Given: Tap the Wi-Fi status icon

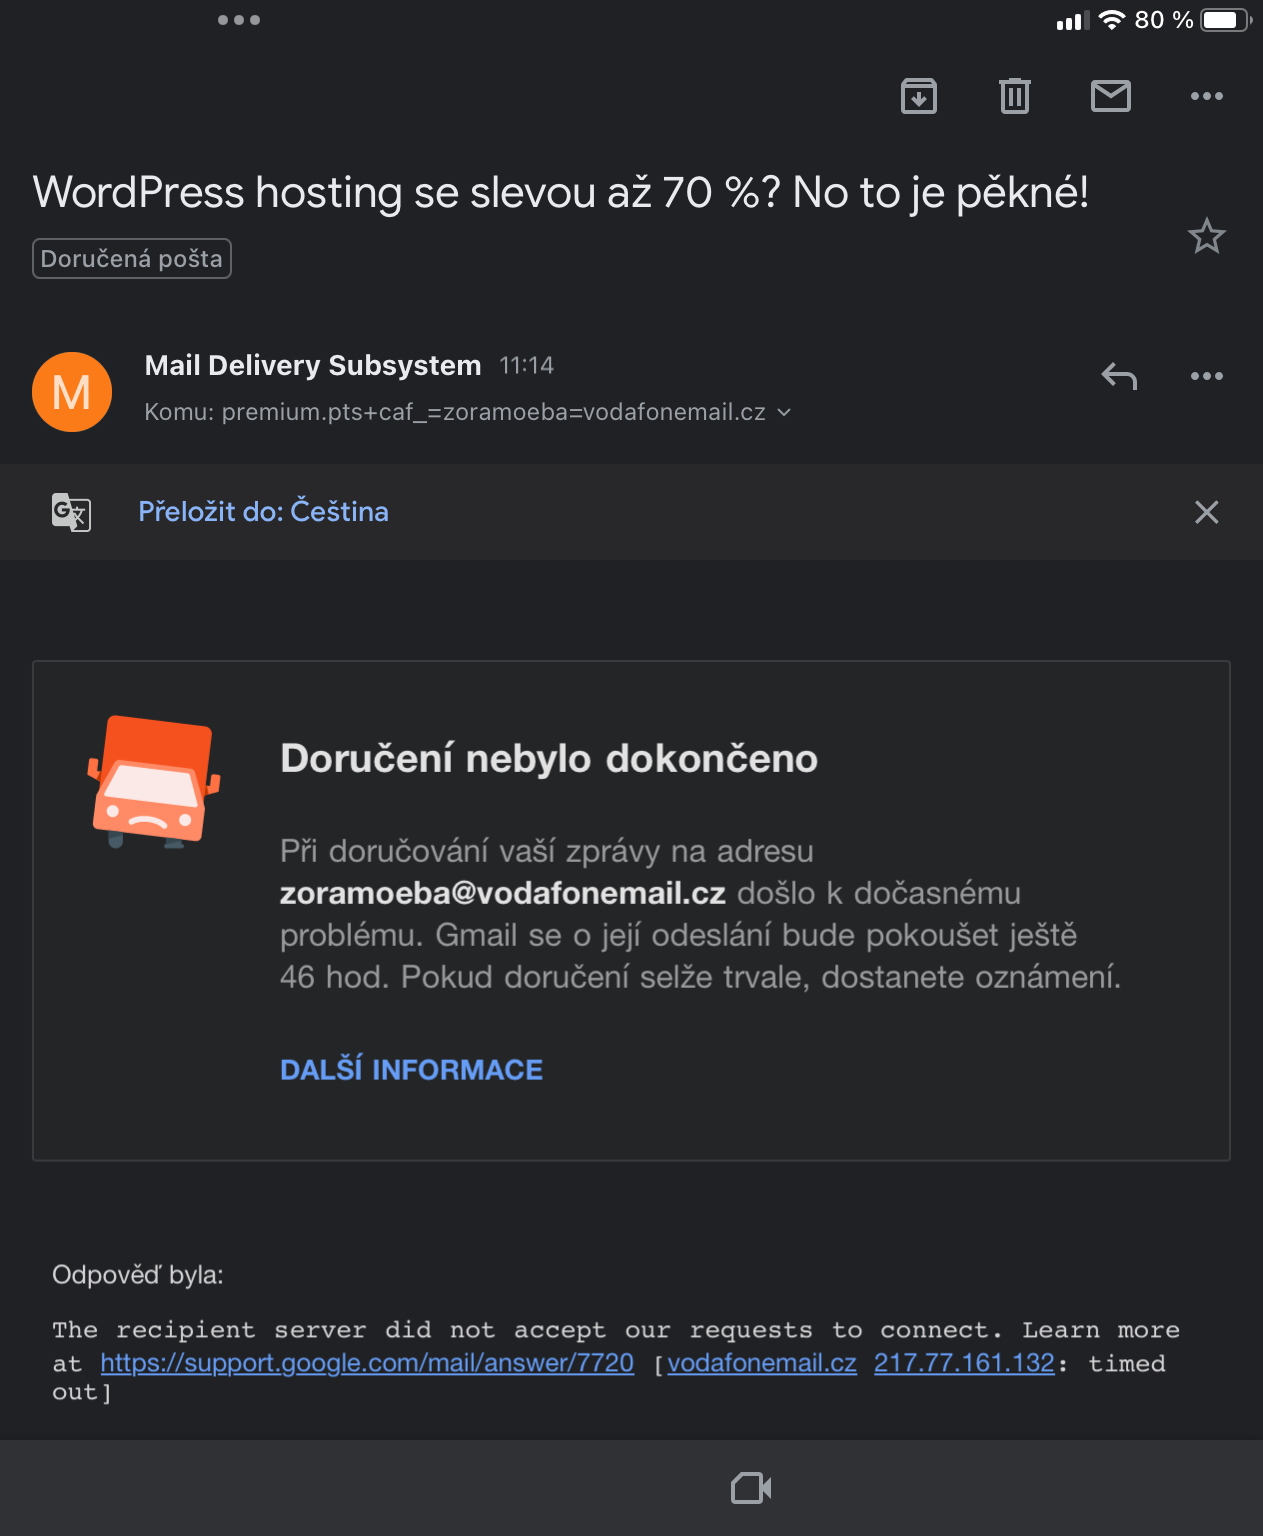Looking at the screenshot, I should pyautogui.click(x=1111, y=20).
